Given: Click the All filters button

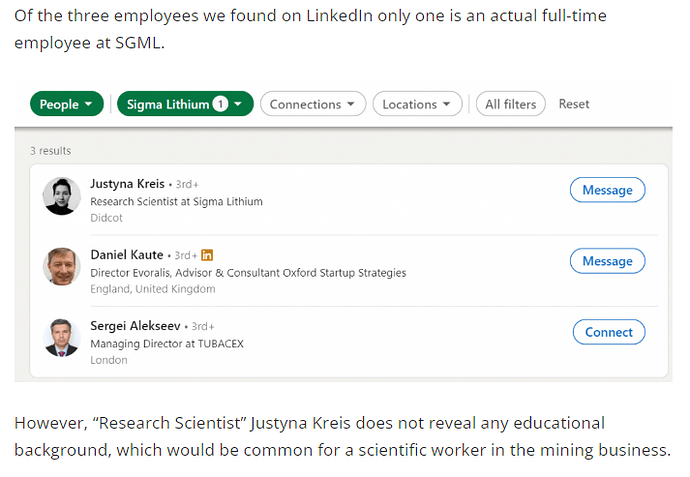Looking at the screenshot, I should [510, 104].
